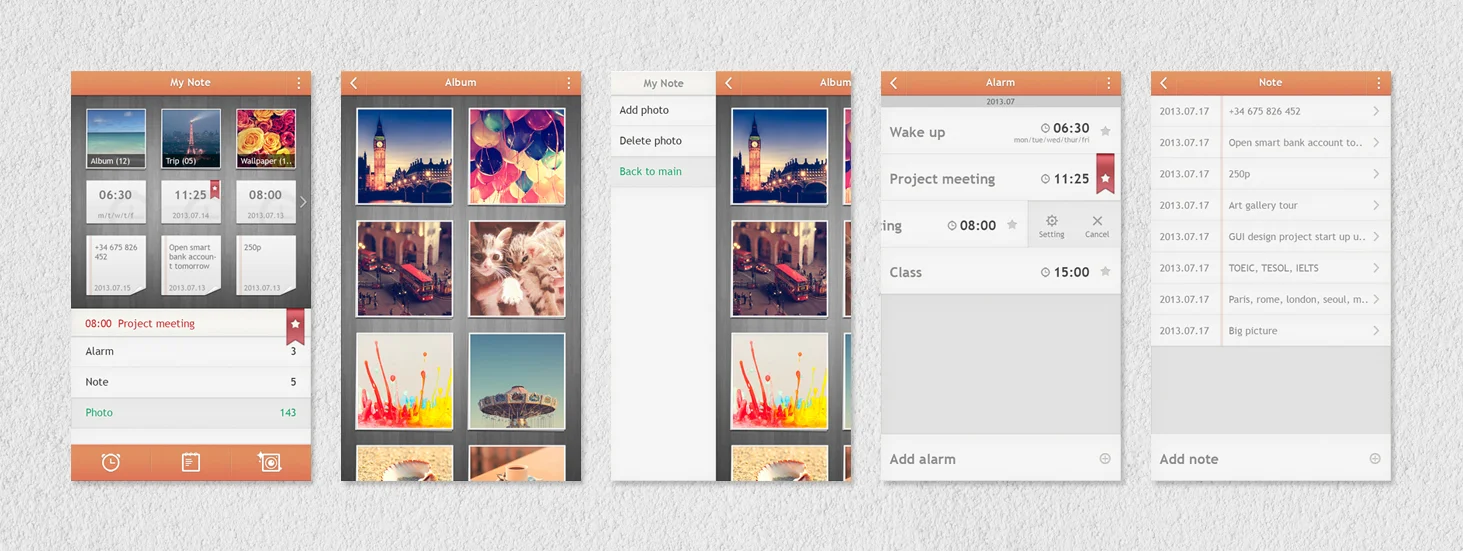Tap the notepad icon in bottom bar
Viewport: 1463px width, 551px height.
[191, 462]
